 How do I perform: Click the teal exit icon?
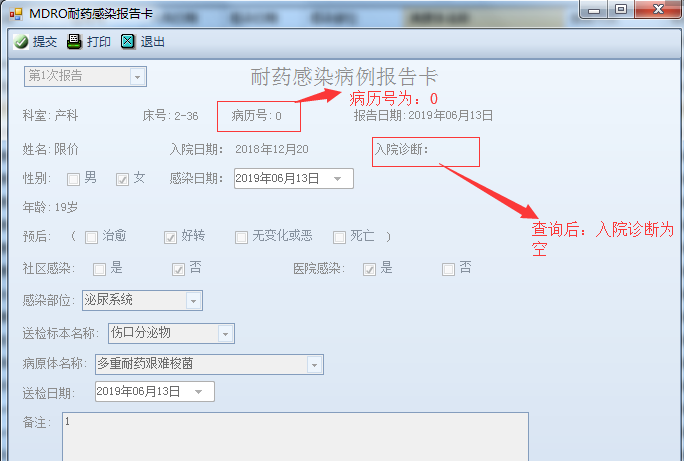(x=128, y=41)
